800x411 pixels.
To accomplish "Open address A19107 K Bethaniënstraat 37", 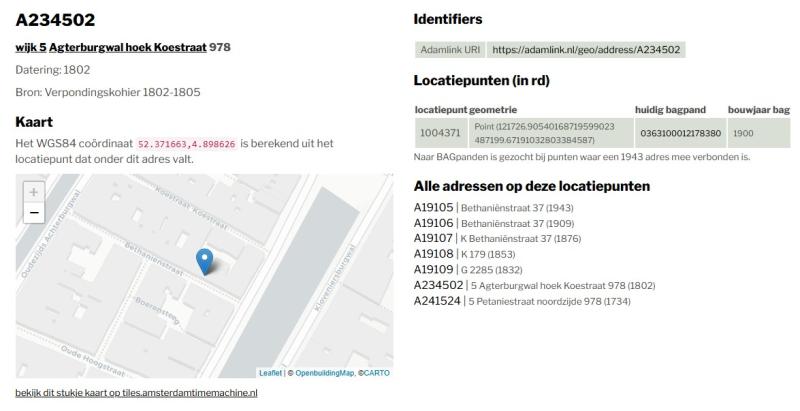I will [x=433, y=238].
